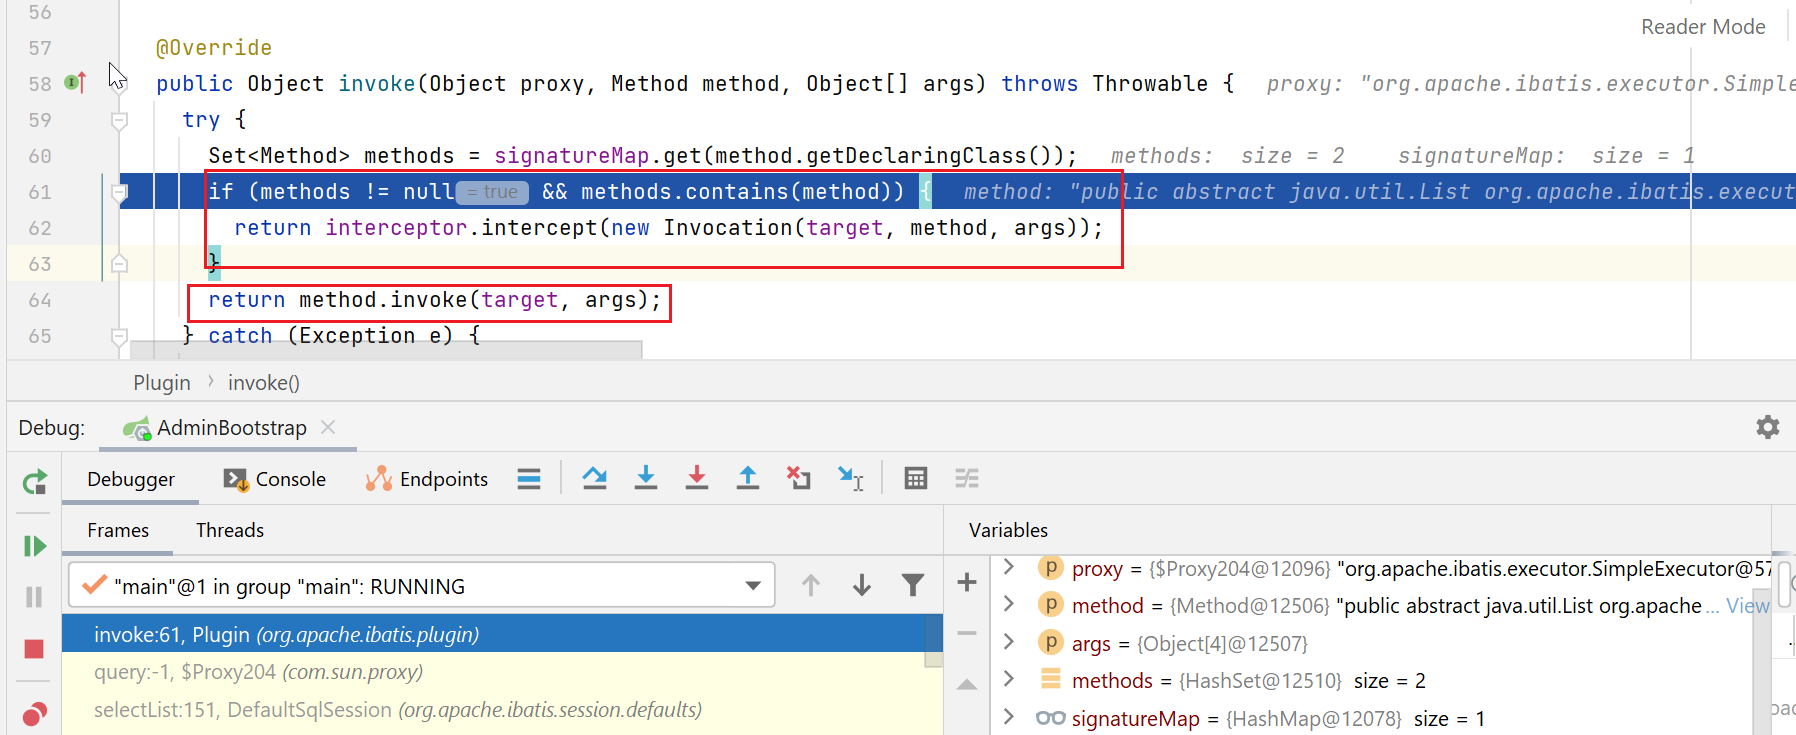Click the Run to Cursor icon
Screen dimensions: 1796x735
pyautogui.click(x=850, y=479)
